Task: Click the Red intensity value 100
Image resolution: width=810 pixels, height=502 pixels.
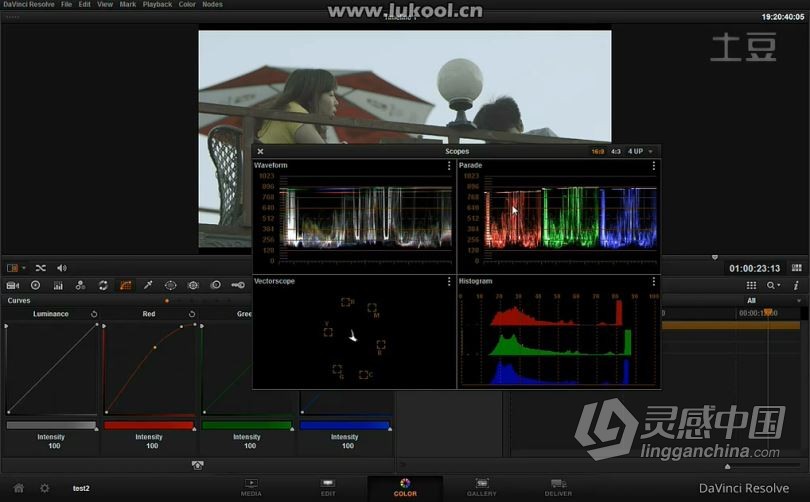Action: pyautogui.click(x=152, y=446)
